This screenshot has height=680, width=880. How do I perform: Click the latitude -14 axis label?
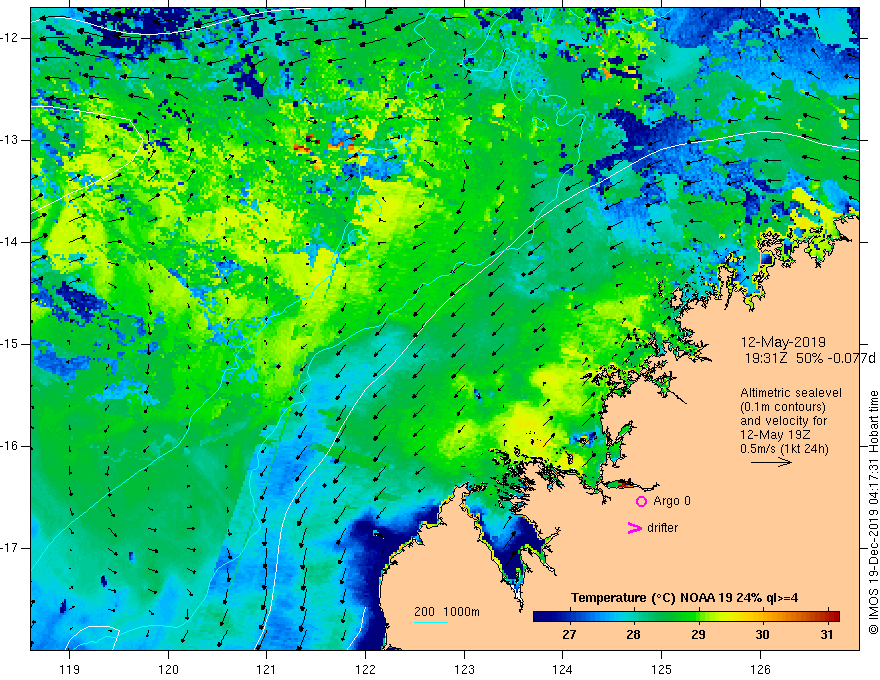[x=10, y=242]
